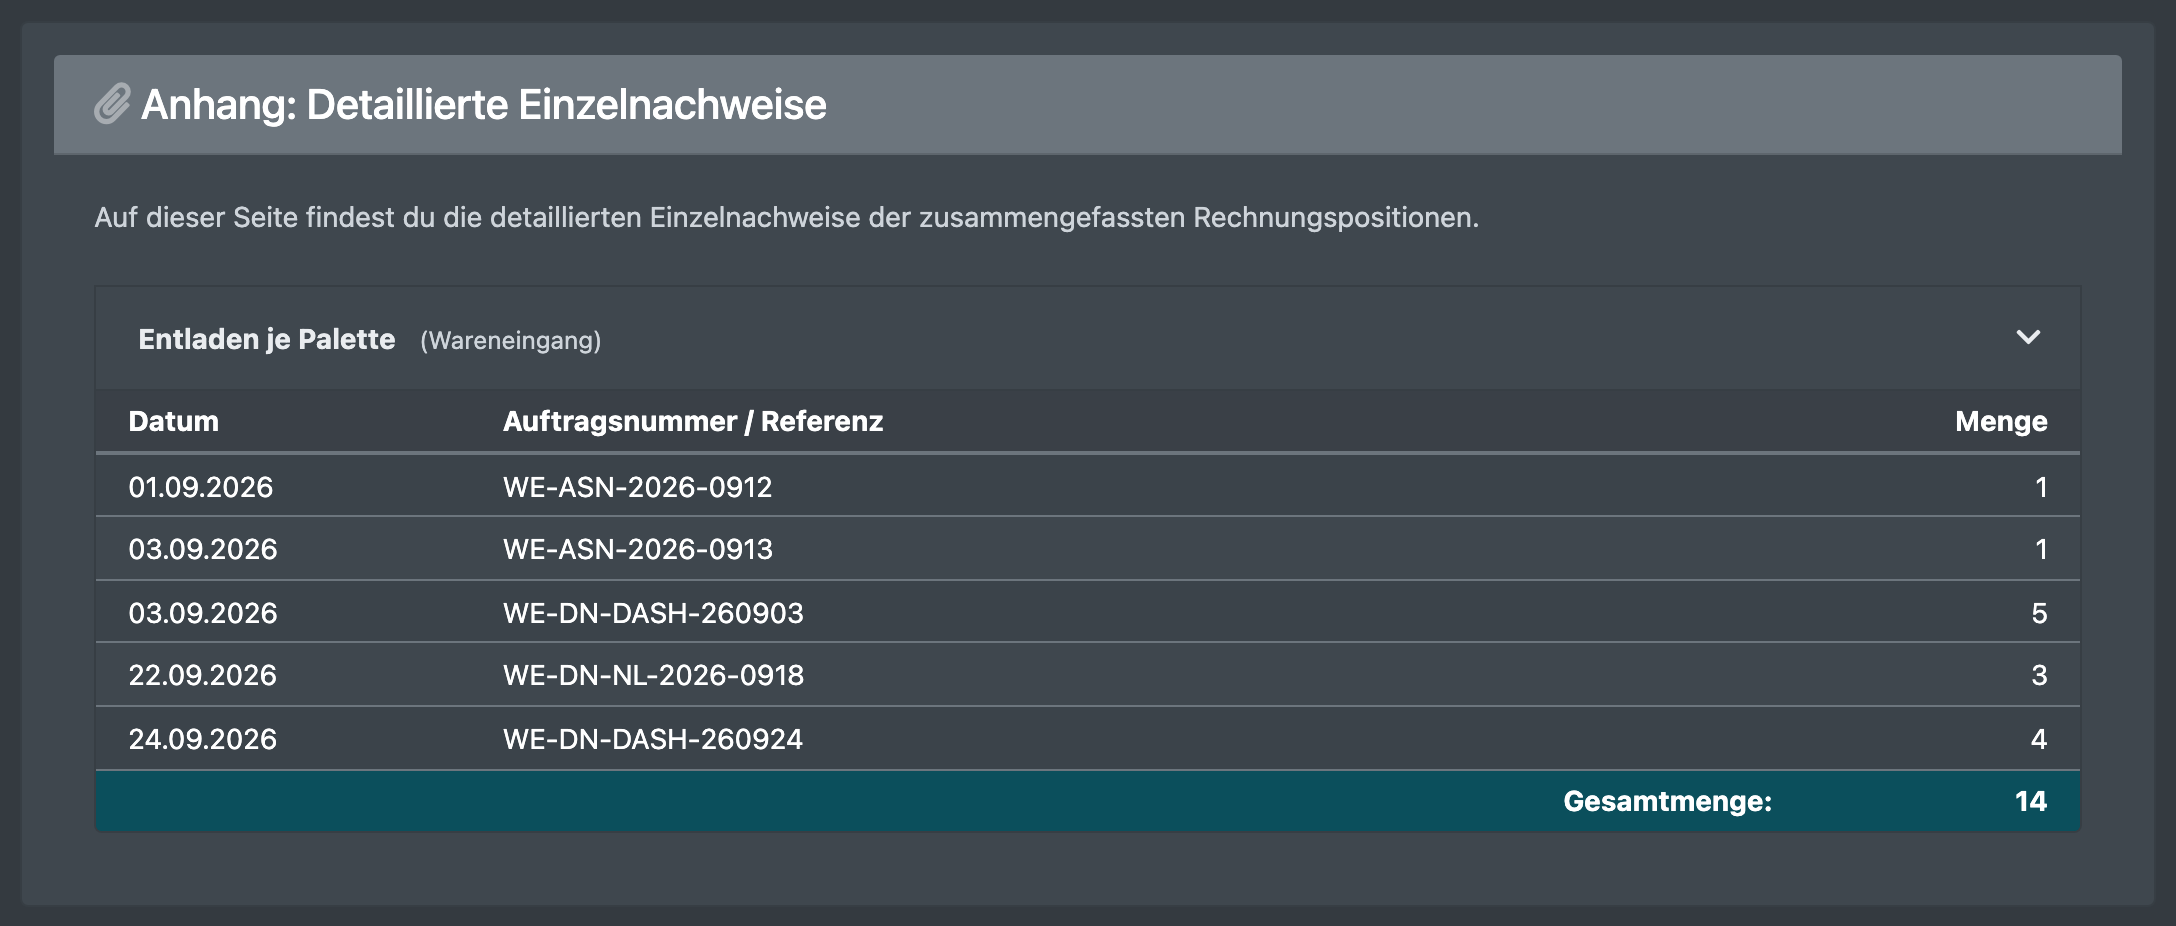Image resolution: width=2176 pixels, height=926 pixels.
Task: Click the Menge column header
Action: click(2001, 421)
